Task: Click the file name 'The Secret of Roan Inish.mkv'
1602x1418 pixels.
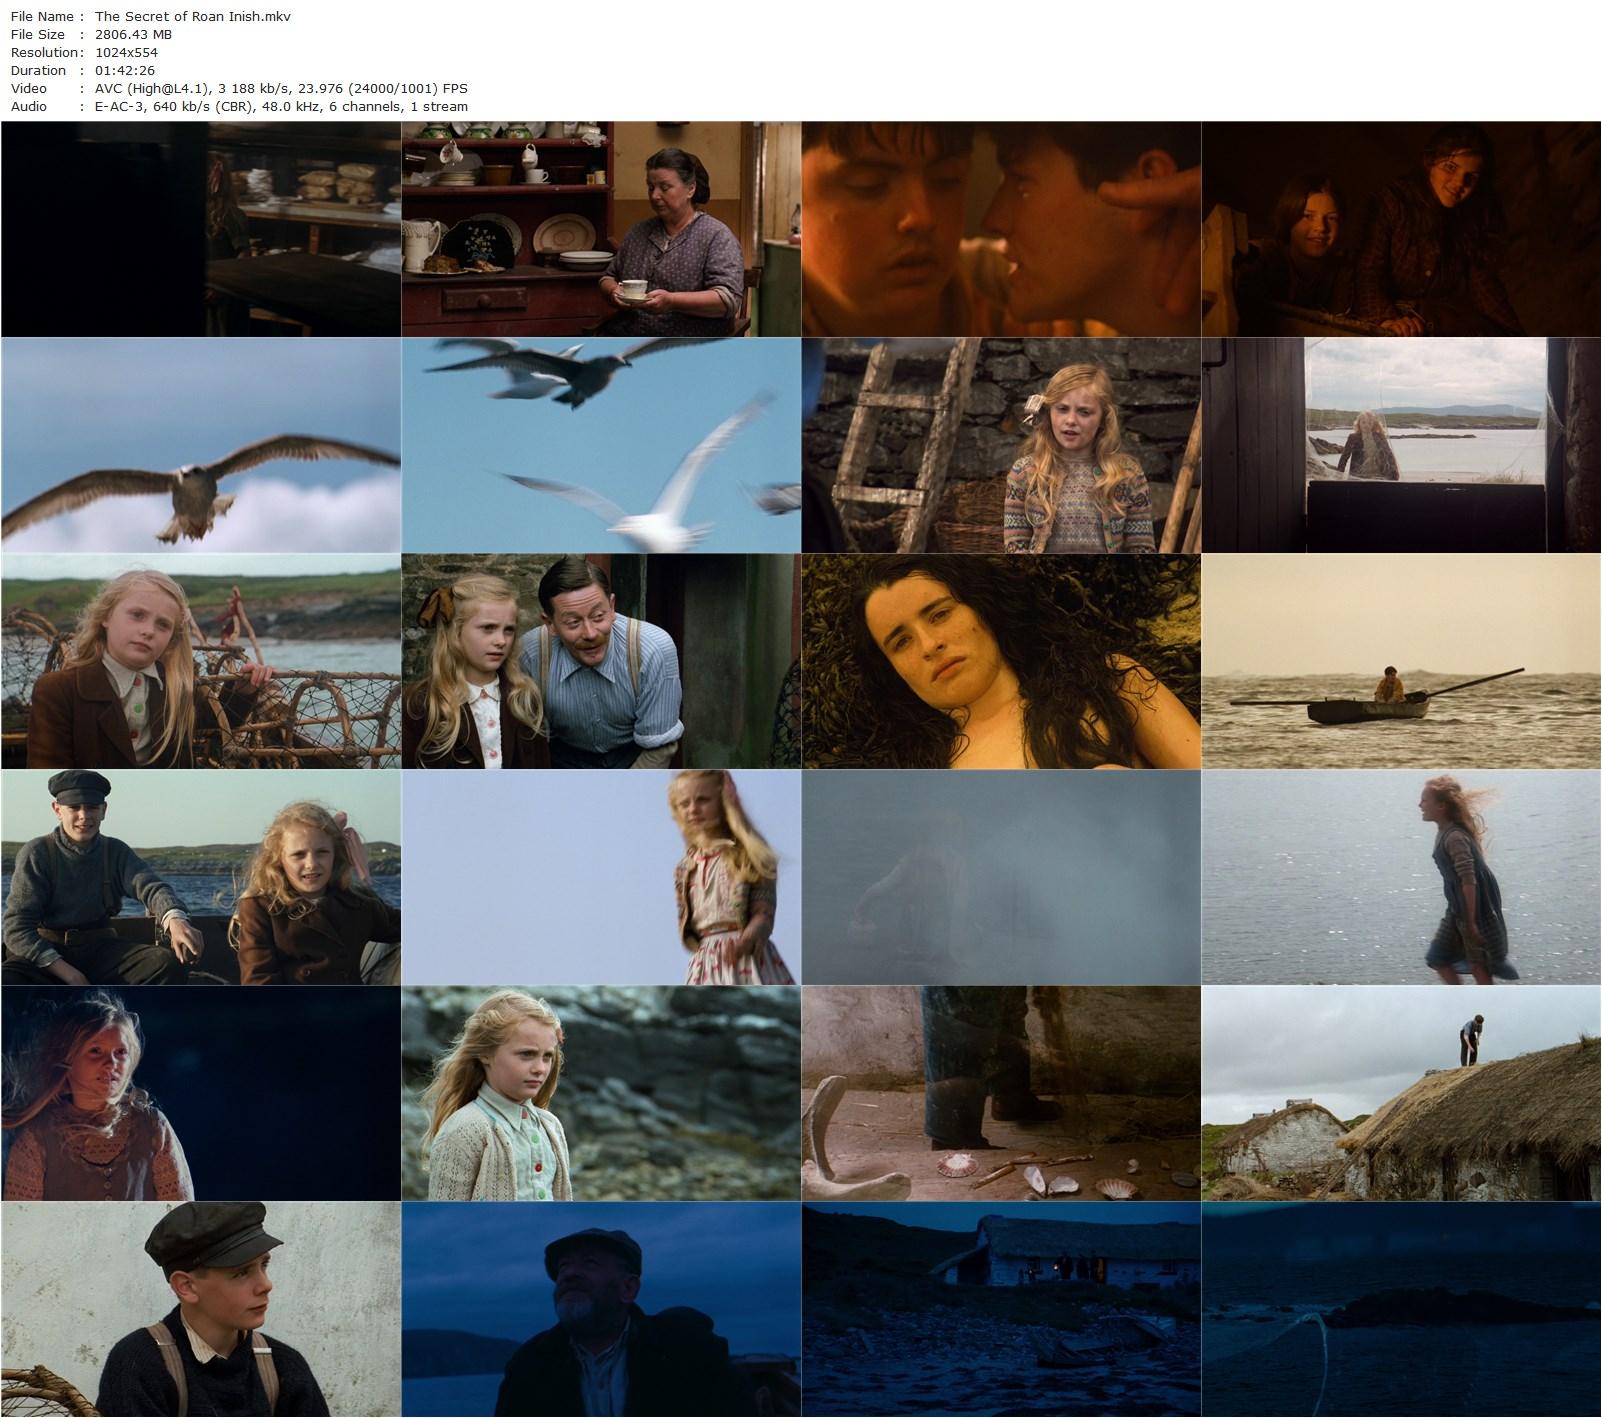Action: click(193, 16)
